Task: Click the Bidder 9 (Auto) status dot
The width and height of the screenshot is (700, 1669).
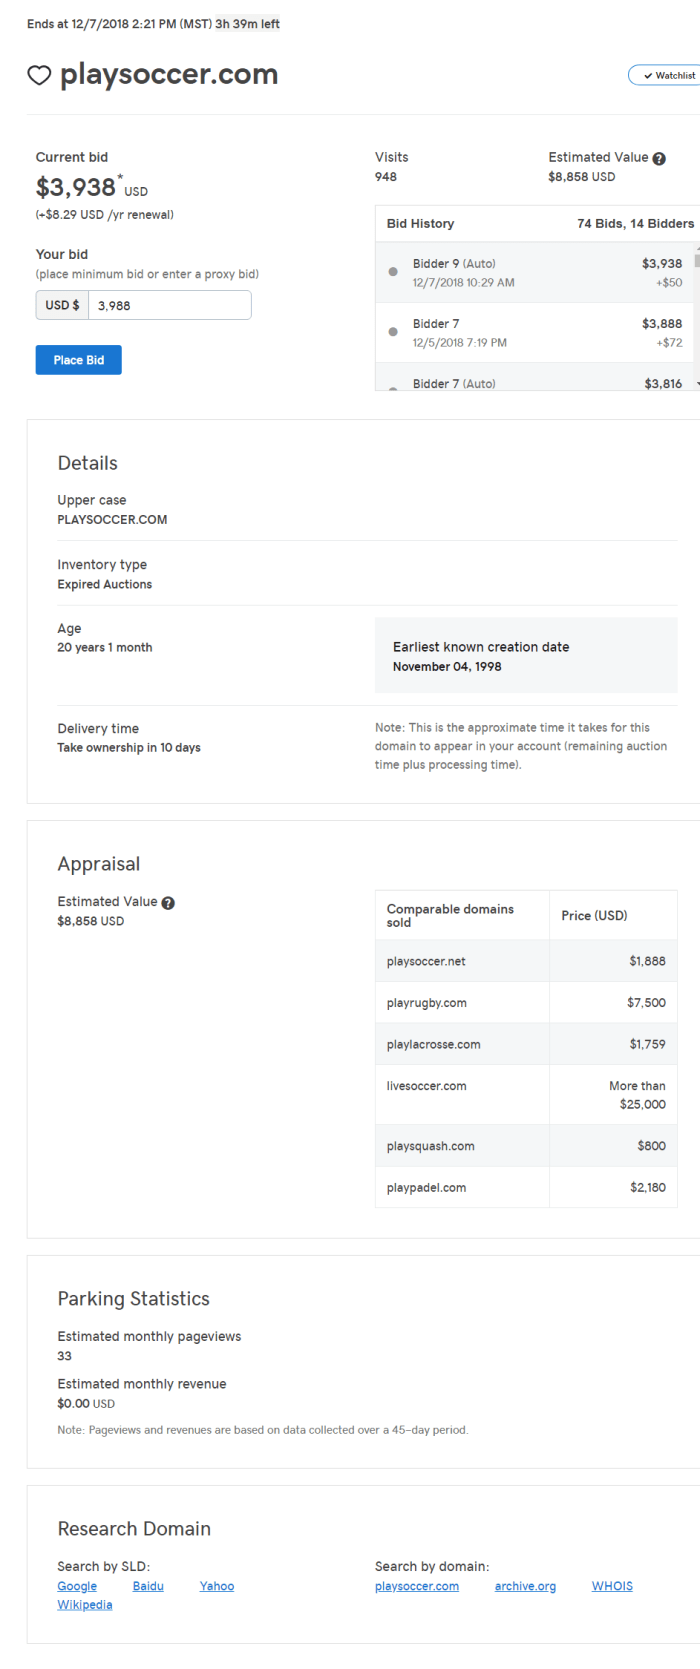Action: (393, 272)
